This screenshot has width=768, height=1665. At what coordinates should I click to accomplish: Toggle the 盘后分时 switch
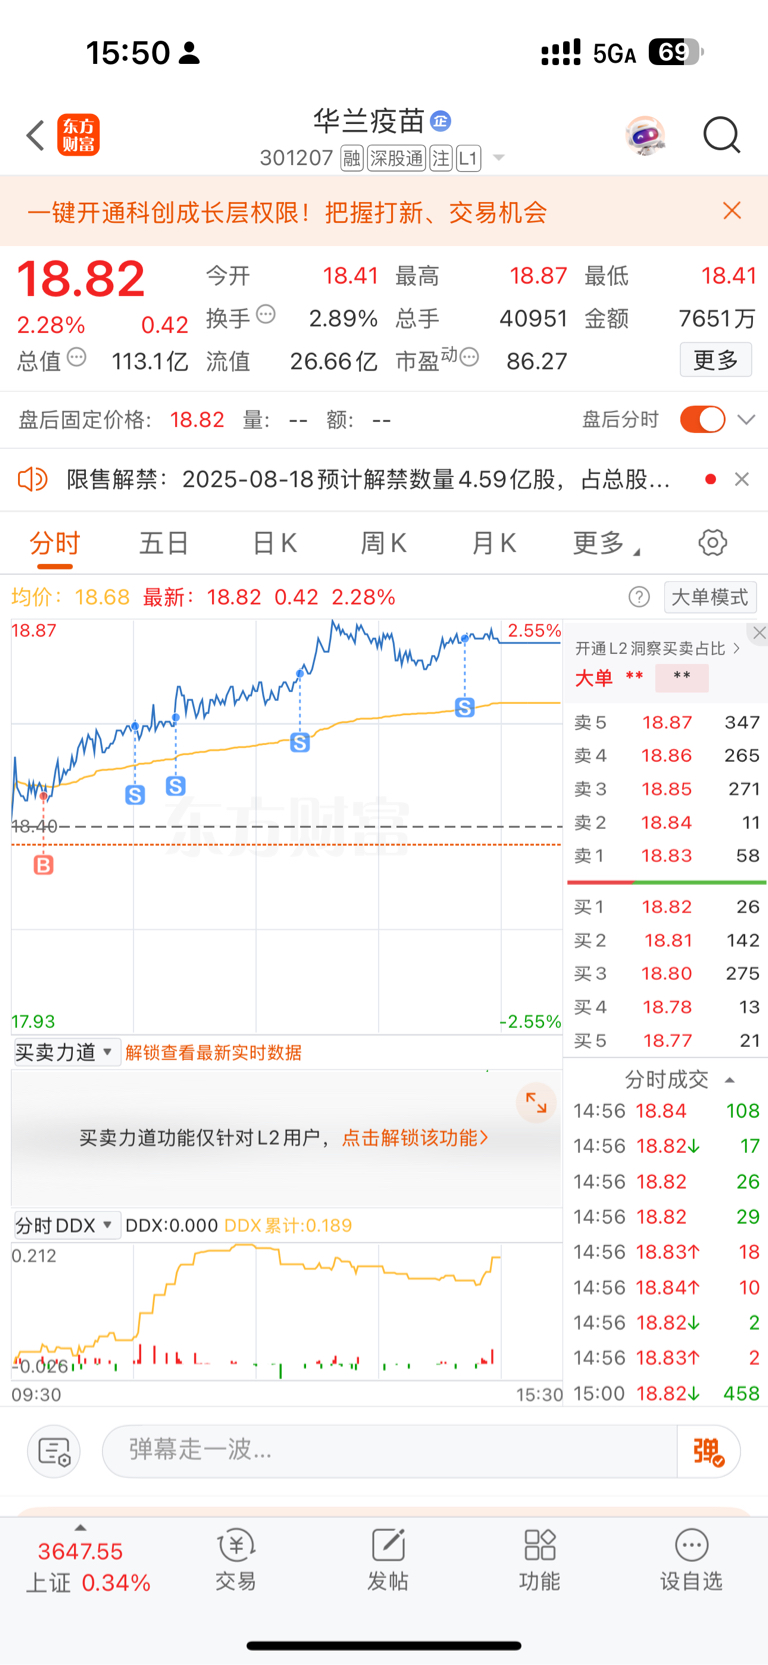[702, 419]
